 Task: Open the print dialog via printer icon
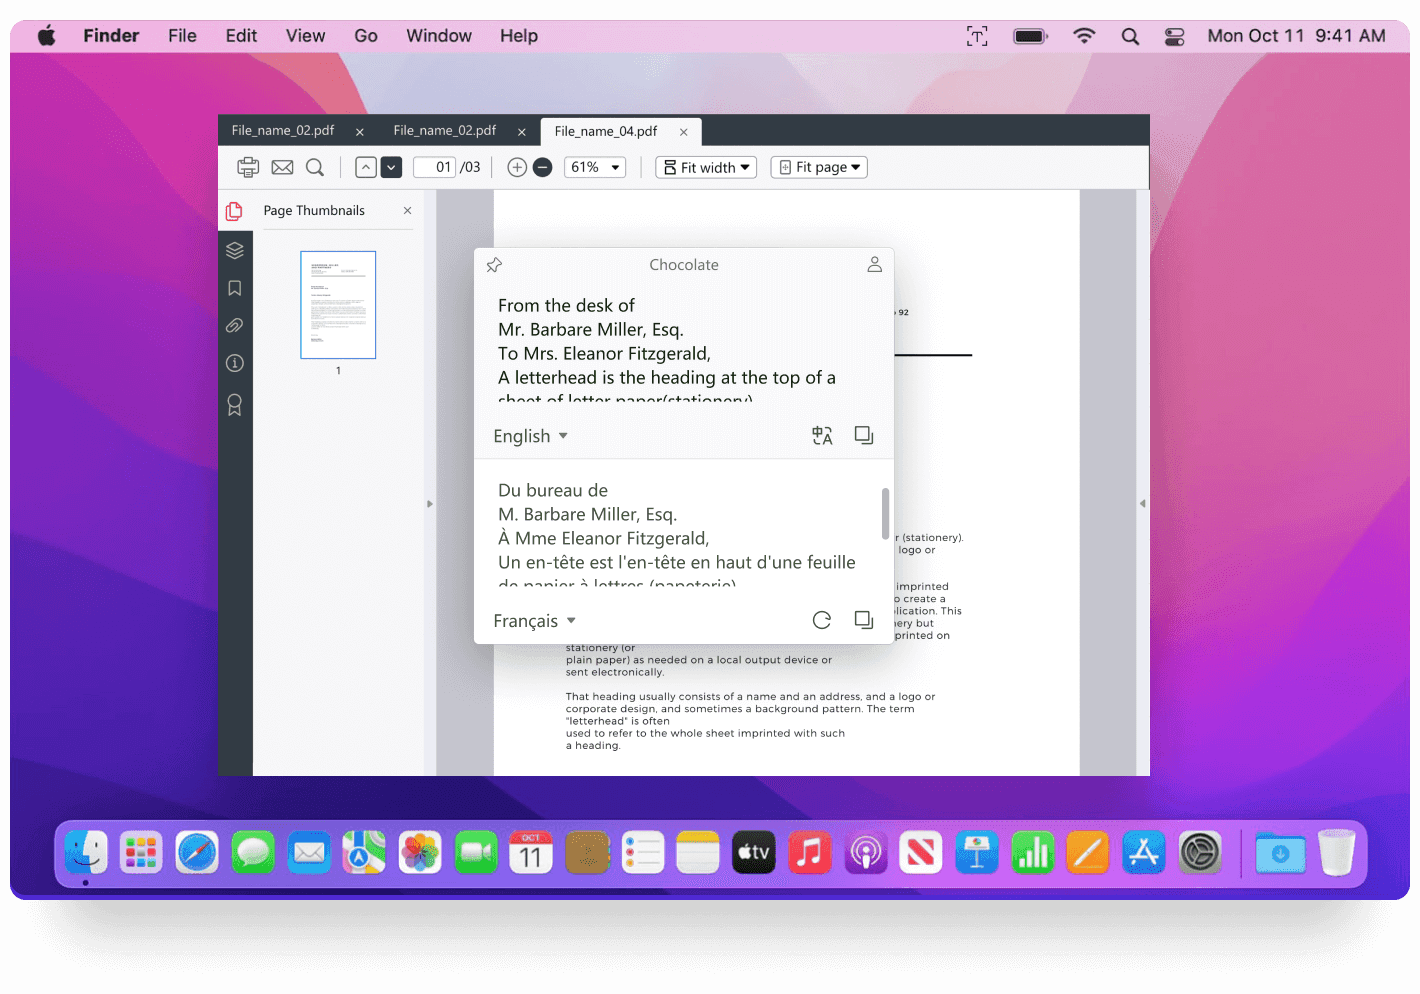(248, 167)
